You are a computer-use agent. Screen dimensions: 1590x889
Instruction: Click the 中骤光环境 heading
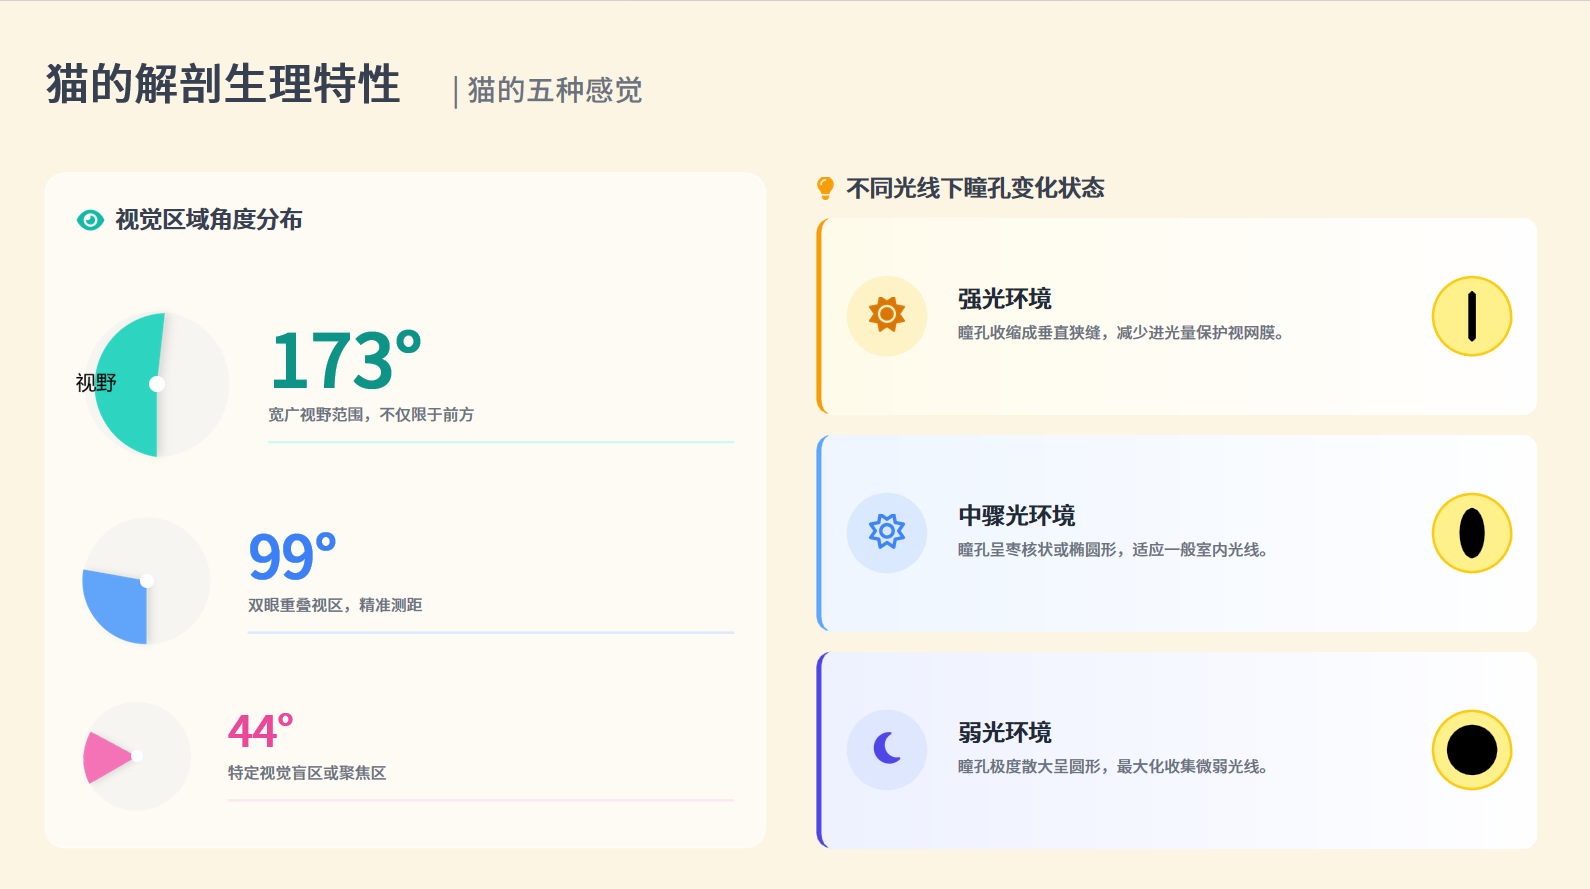pyautogui.click(x=1016, y=516)
